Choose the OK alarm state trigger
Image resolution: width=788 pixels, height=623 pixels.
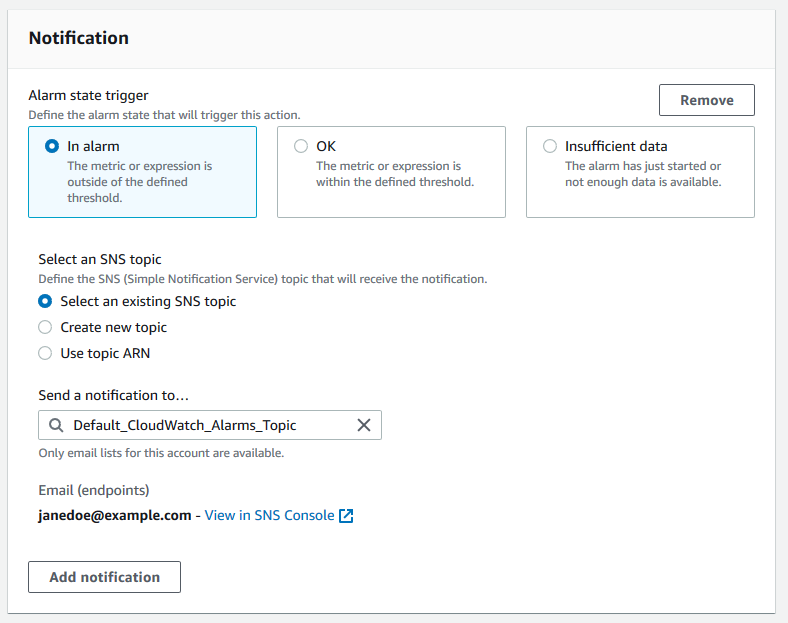301,146
